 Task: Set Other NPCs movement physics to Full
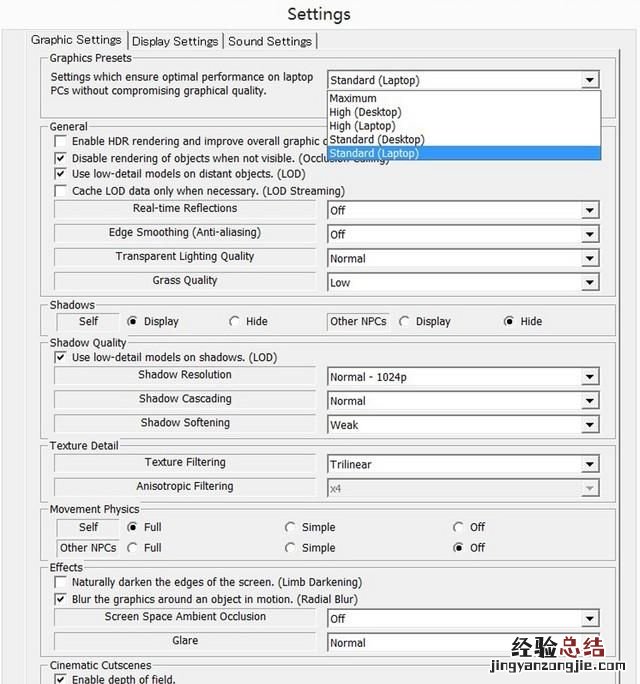133,548
